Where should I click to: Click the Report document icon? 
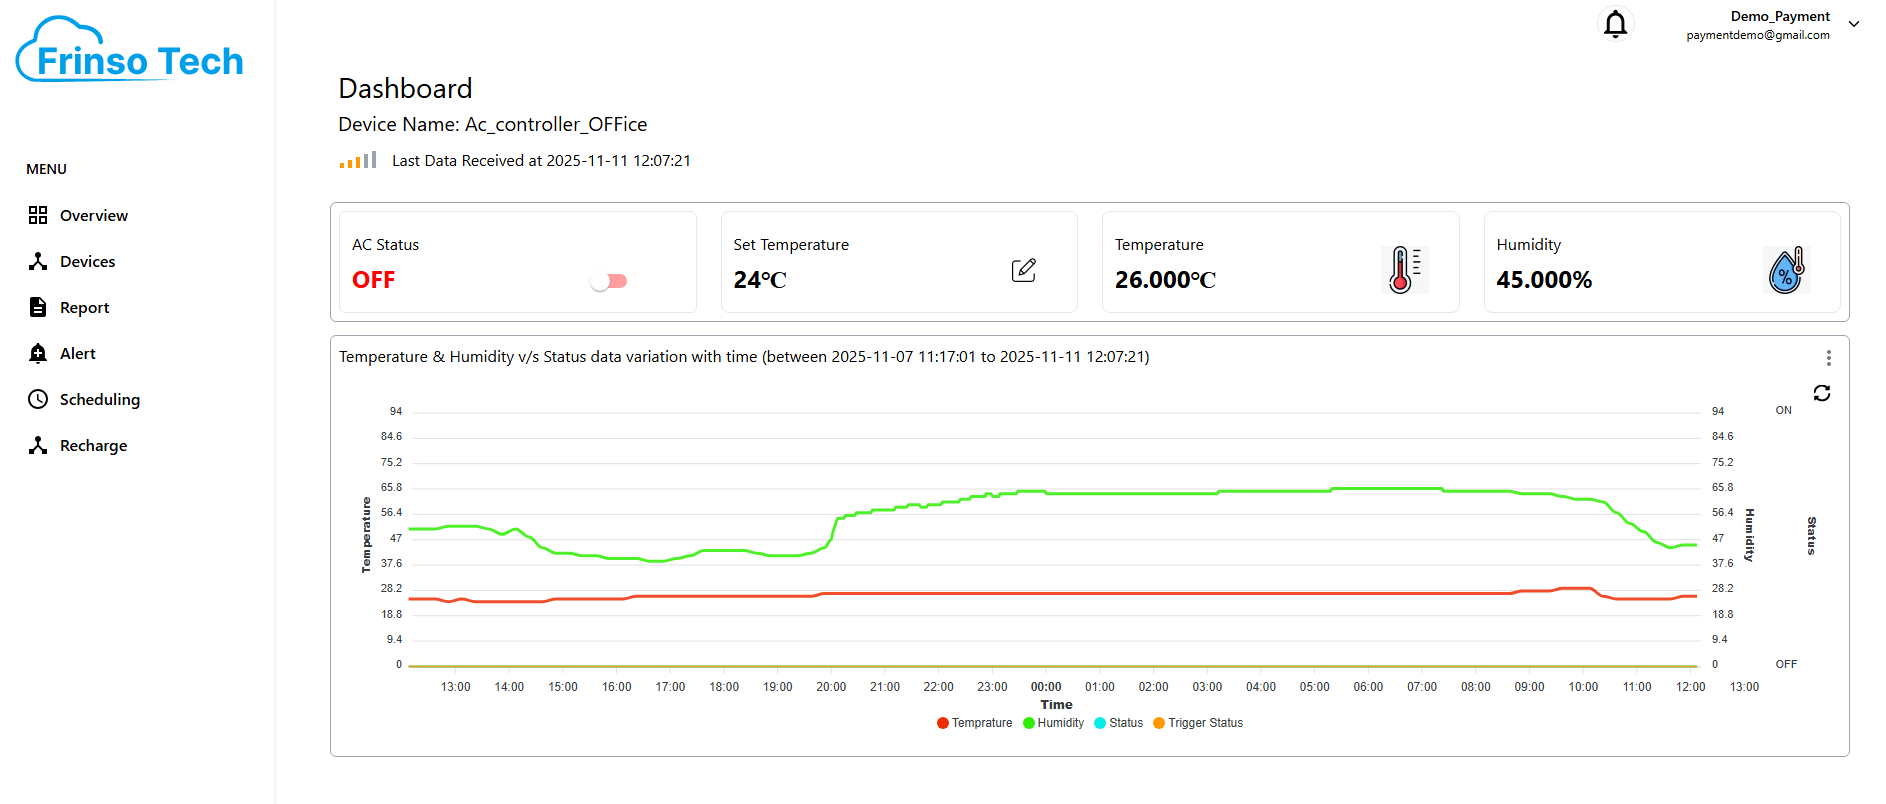(x=38, y=307)
